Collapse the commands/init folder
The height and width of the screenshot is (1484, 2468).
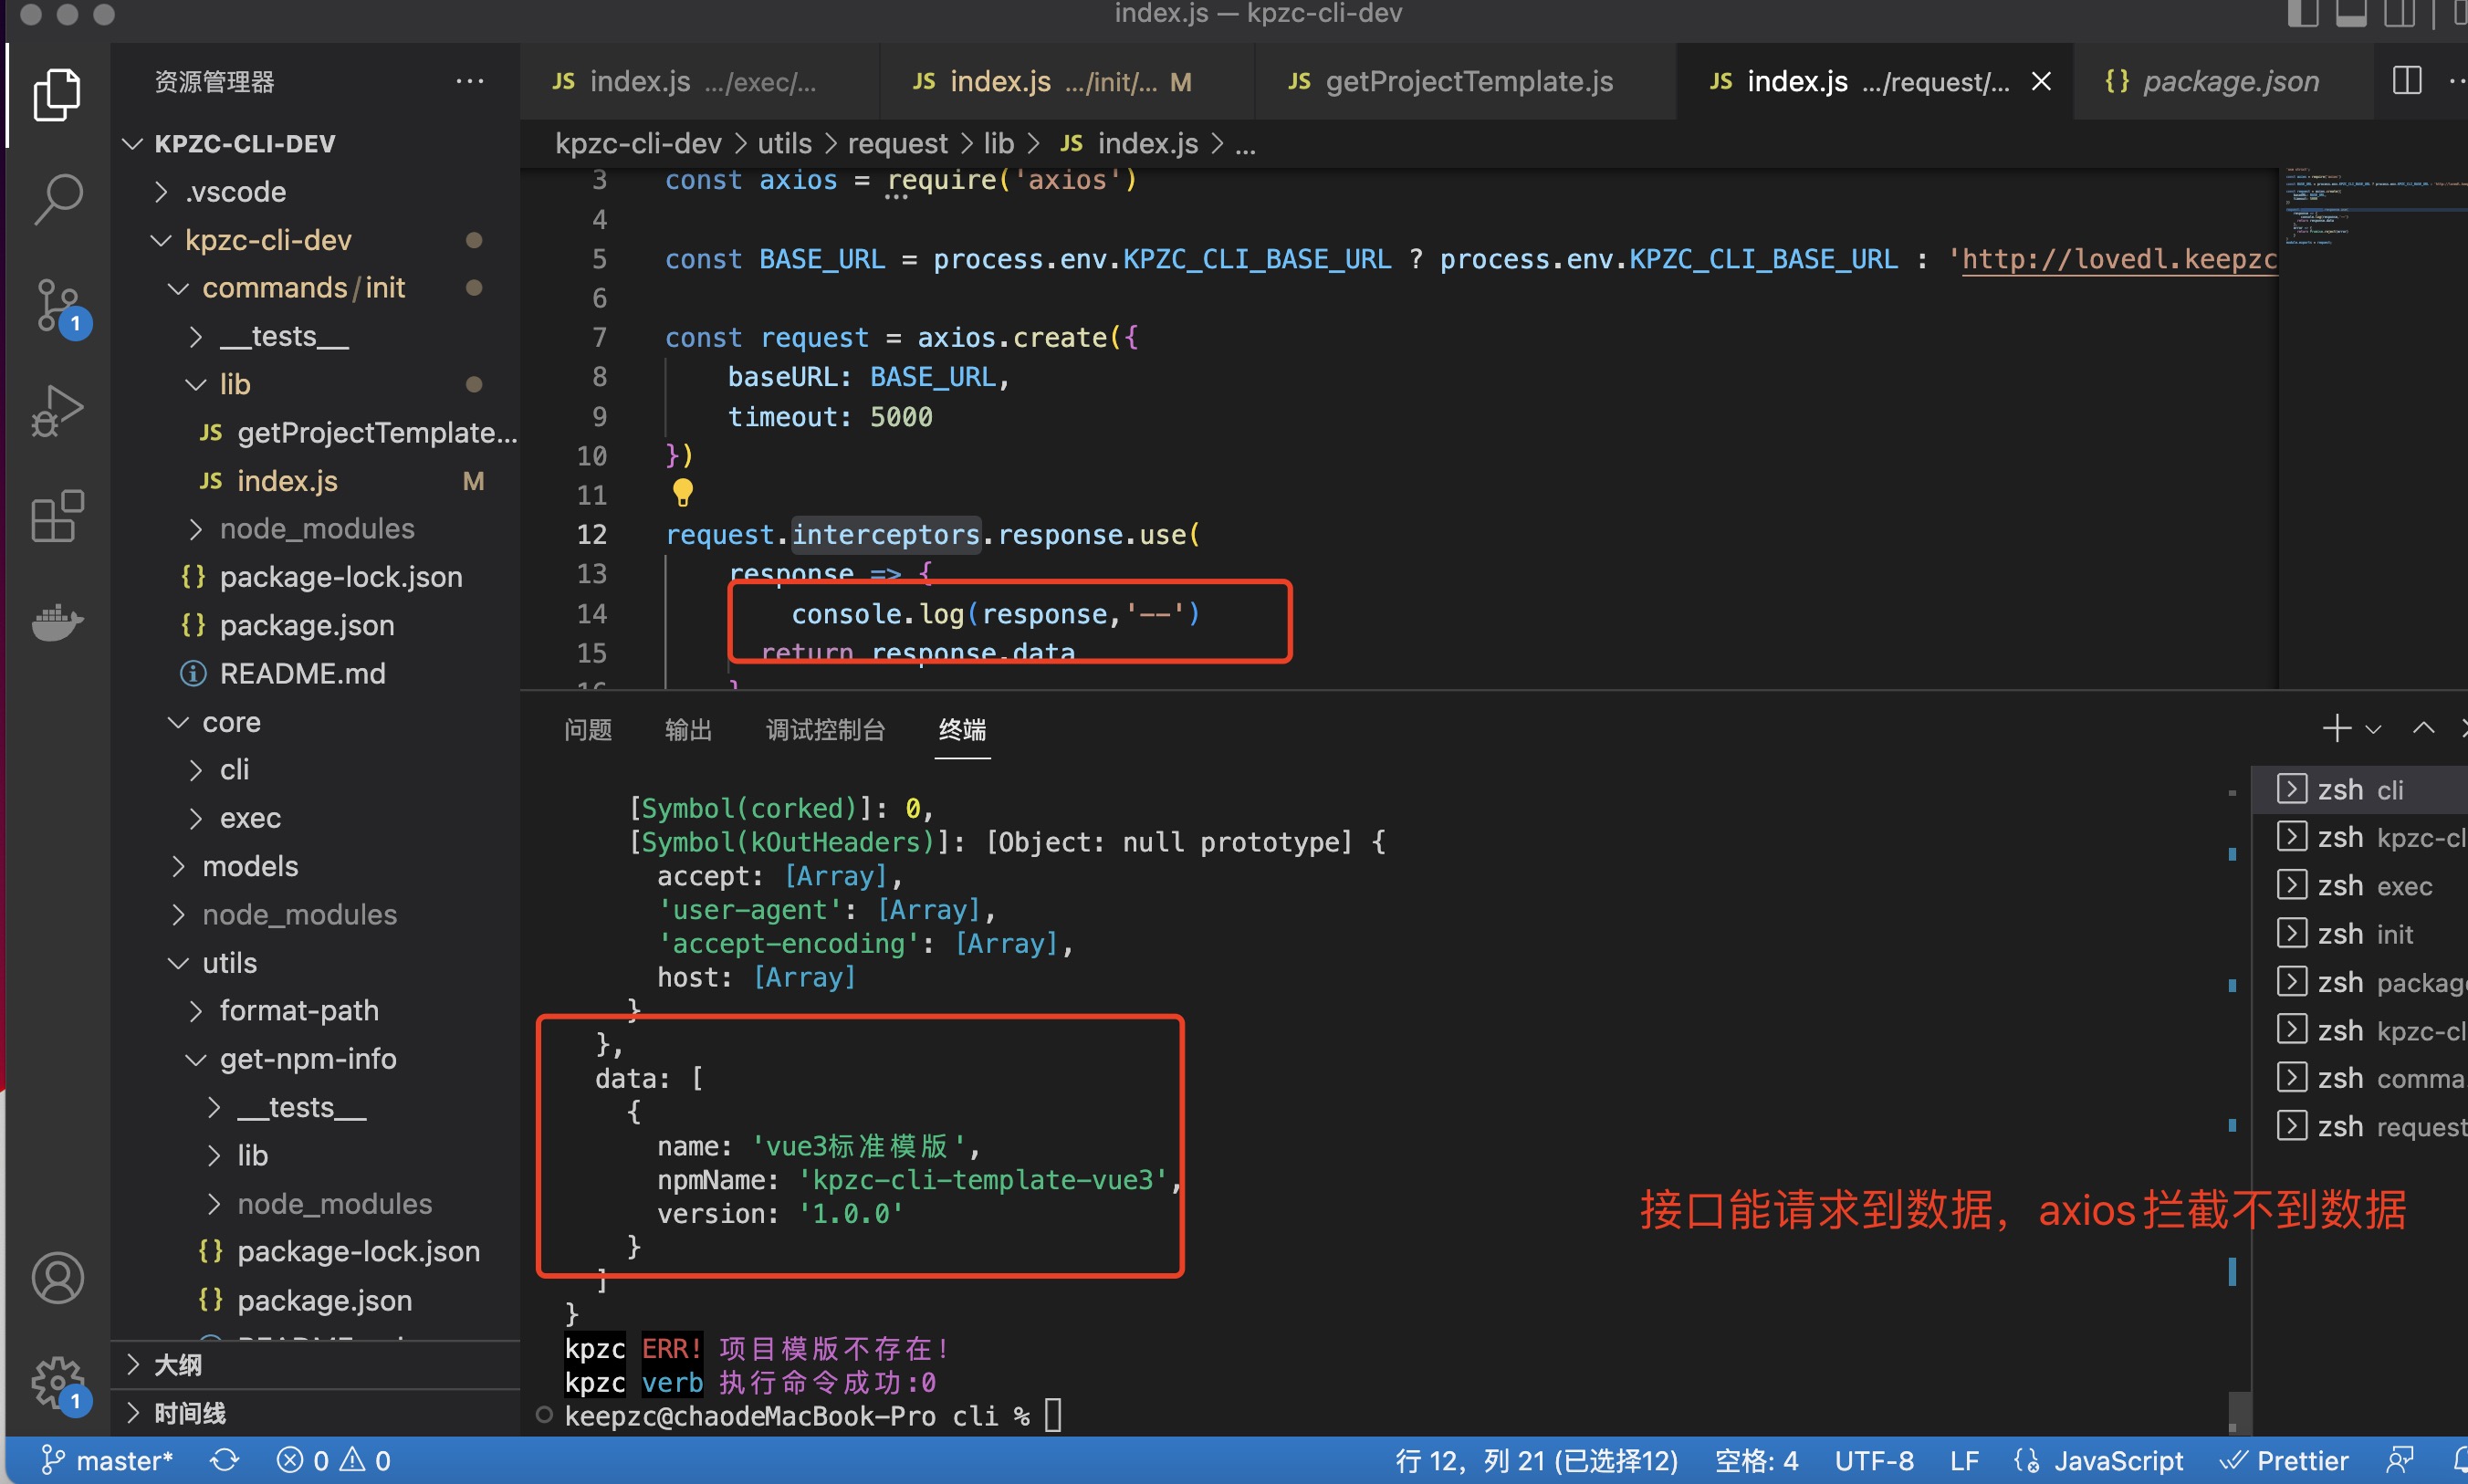(315, 288)
